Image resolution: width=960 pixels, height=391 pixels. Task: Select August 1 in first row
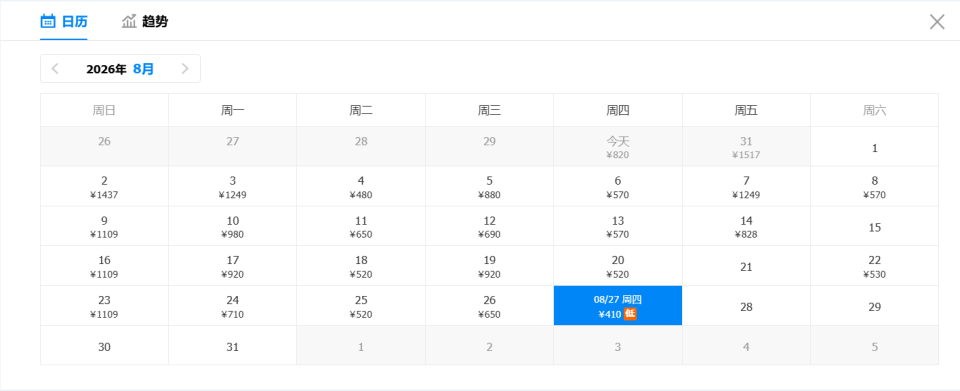[x=874, y=146]
